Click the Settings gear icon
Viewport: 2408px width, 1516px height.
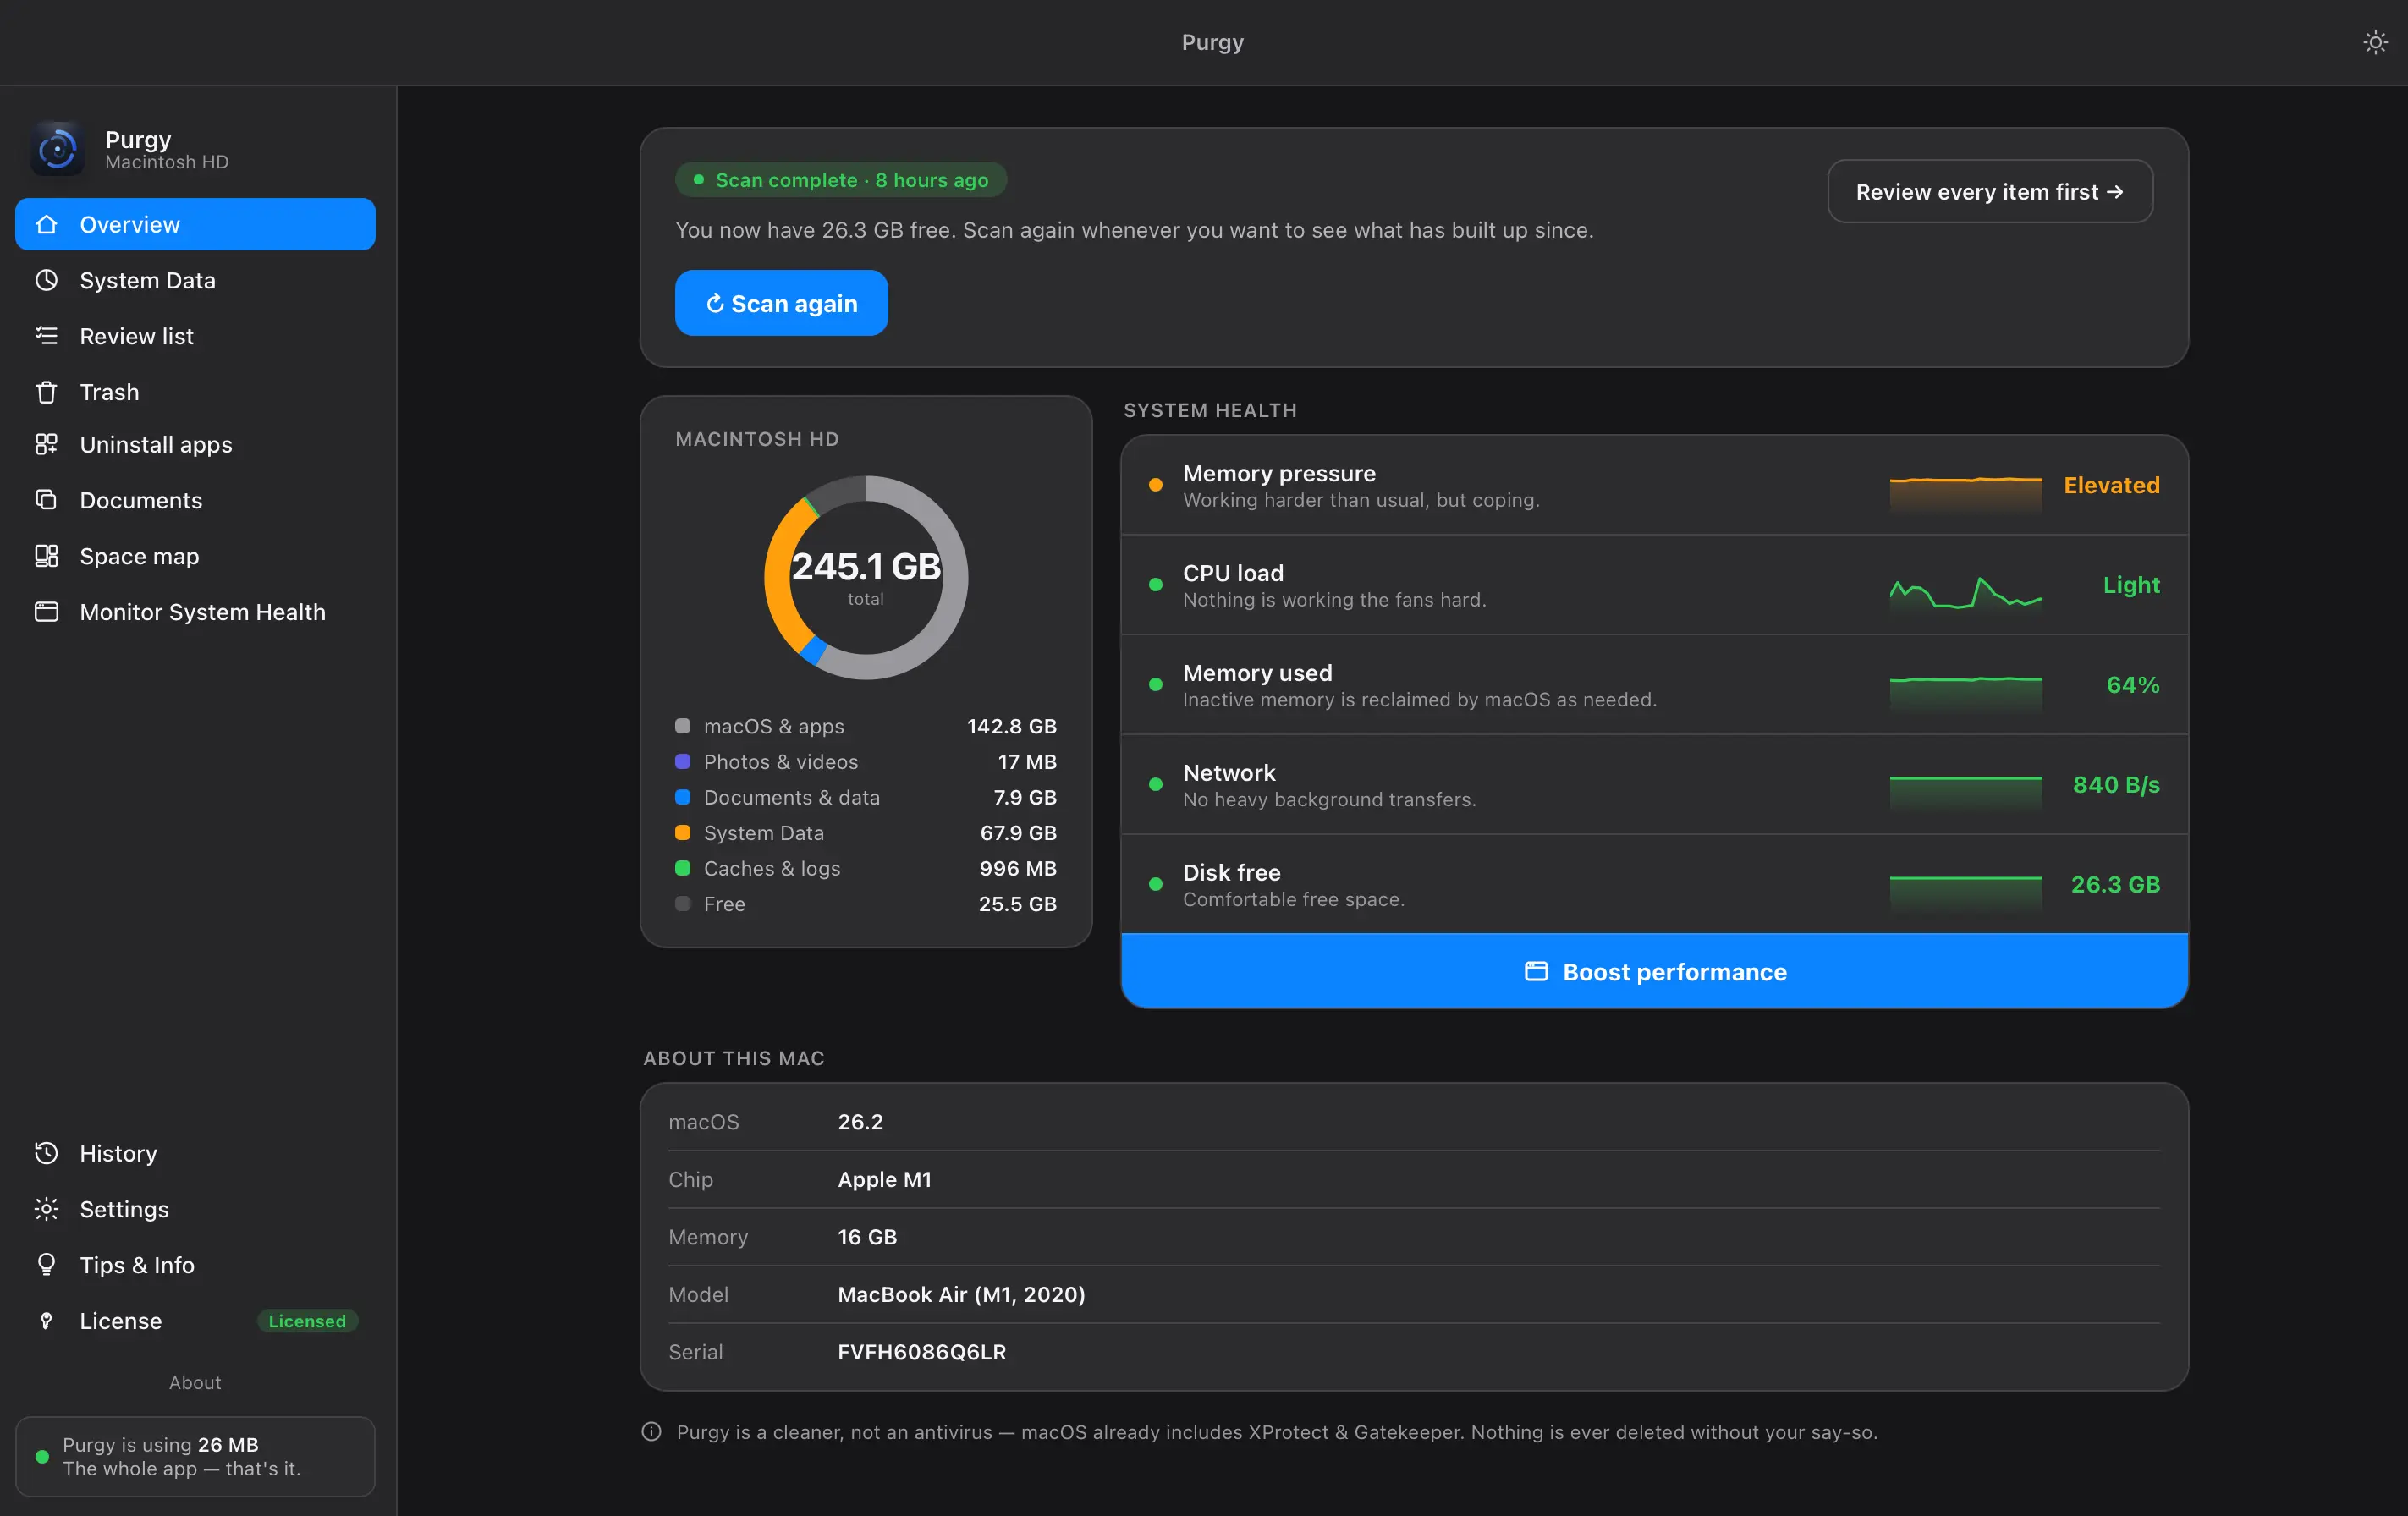click(x=46, y=1209)
